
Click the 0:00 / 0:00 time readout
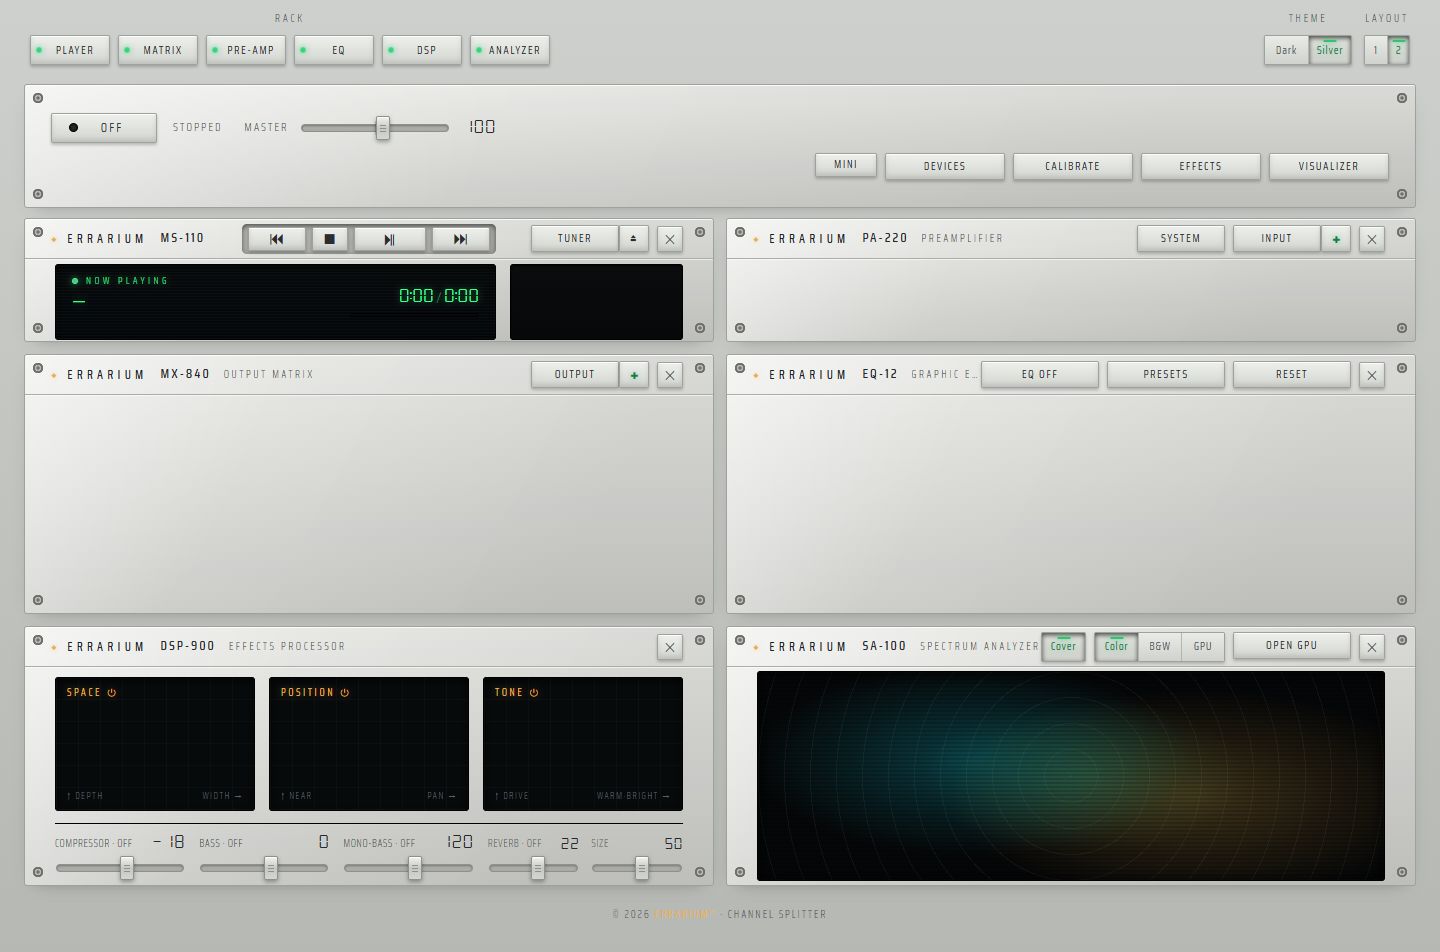pyautogui.click(x=439, y=296)
